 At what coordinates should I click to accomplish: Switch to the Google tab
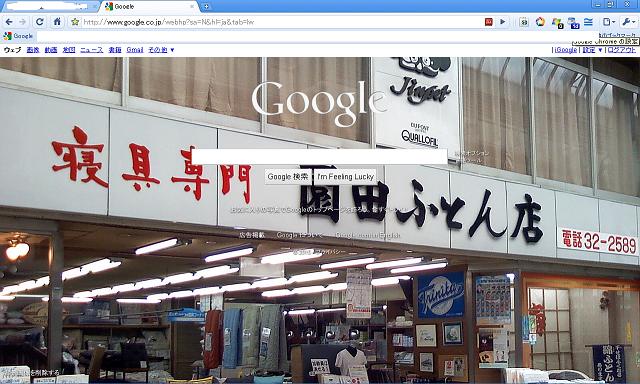pos(149,7)
